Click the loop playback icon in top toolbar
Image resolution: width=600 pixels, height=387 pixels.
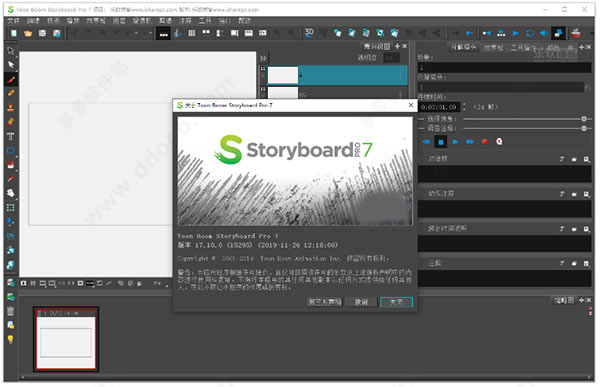[530, 33]
